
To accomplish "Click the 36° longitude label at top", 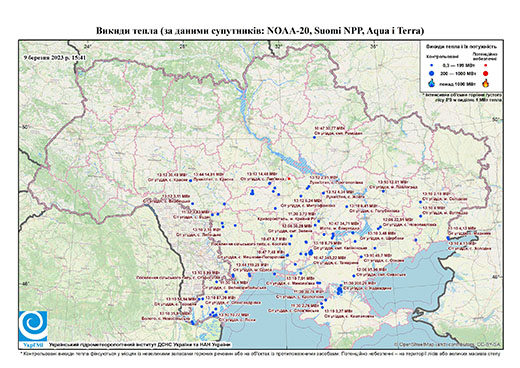I will point(374,47).
